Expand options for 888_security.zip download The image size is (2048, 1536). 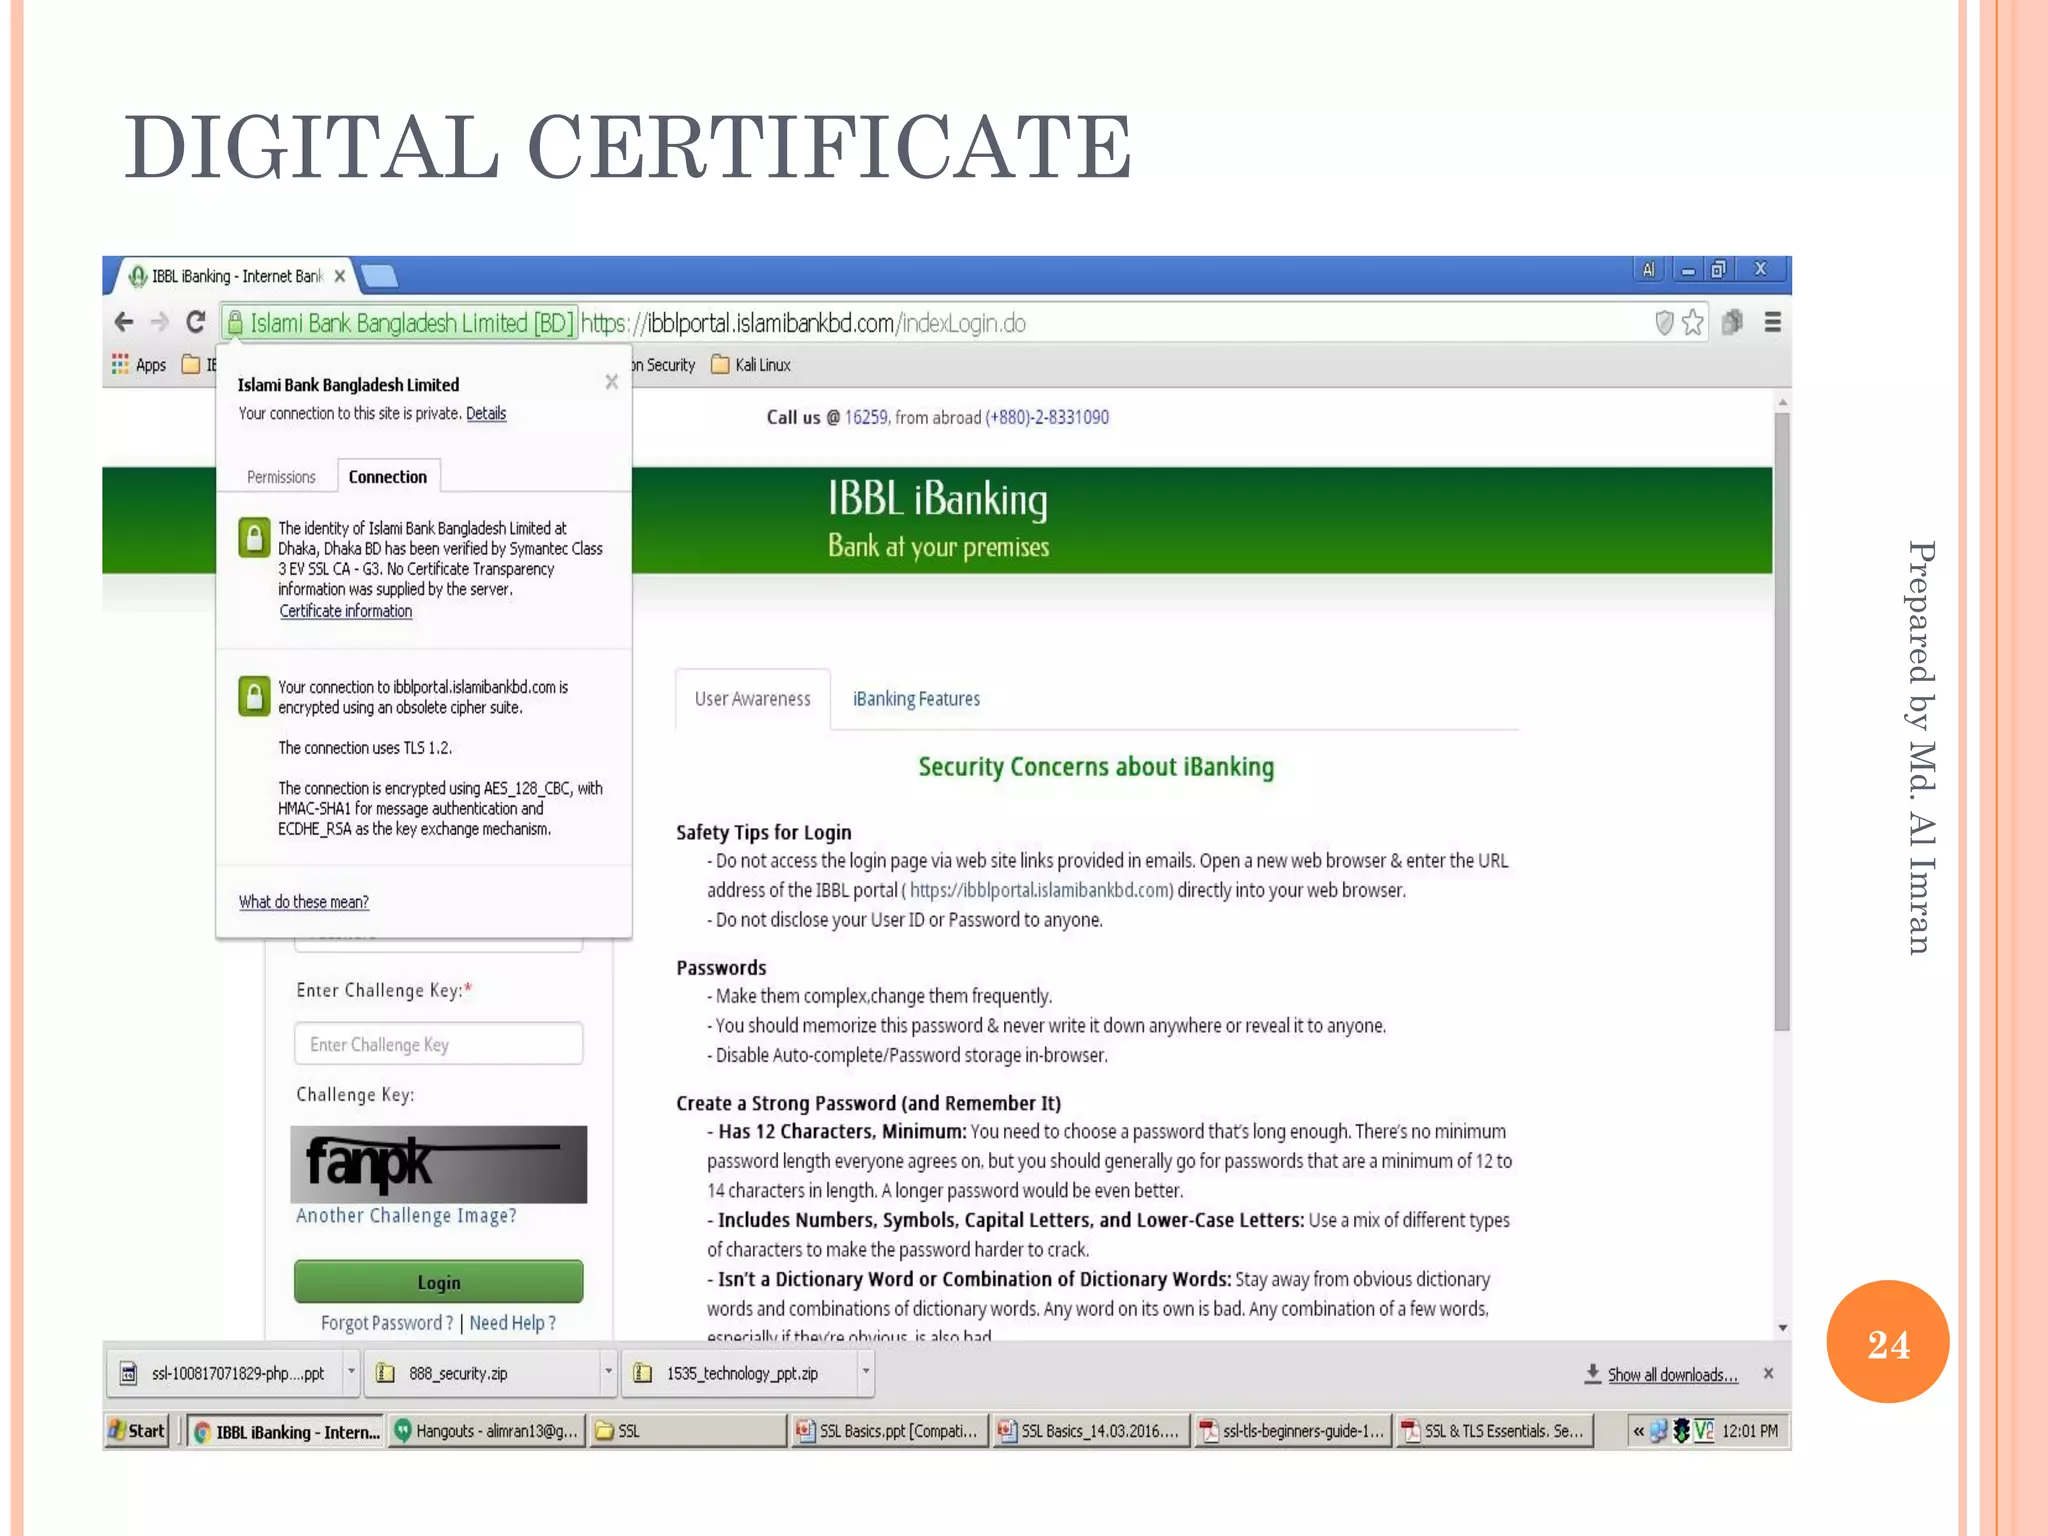tap(608, 1373)
